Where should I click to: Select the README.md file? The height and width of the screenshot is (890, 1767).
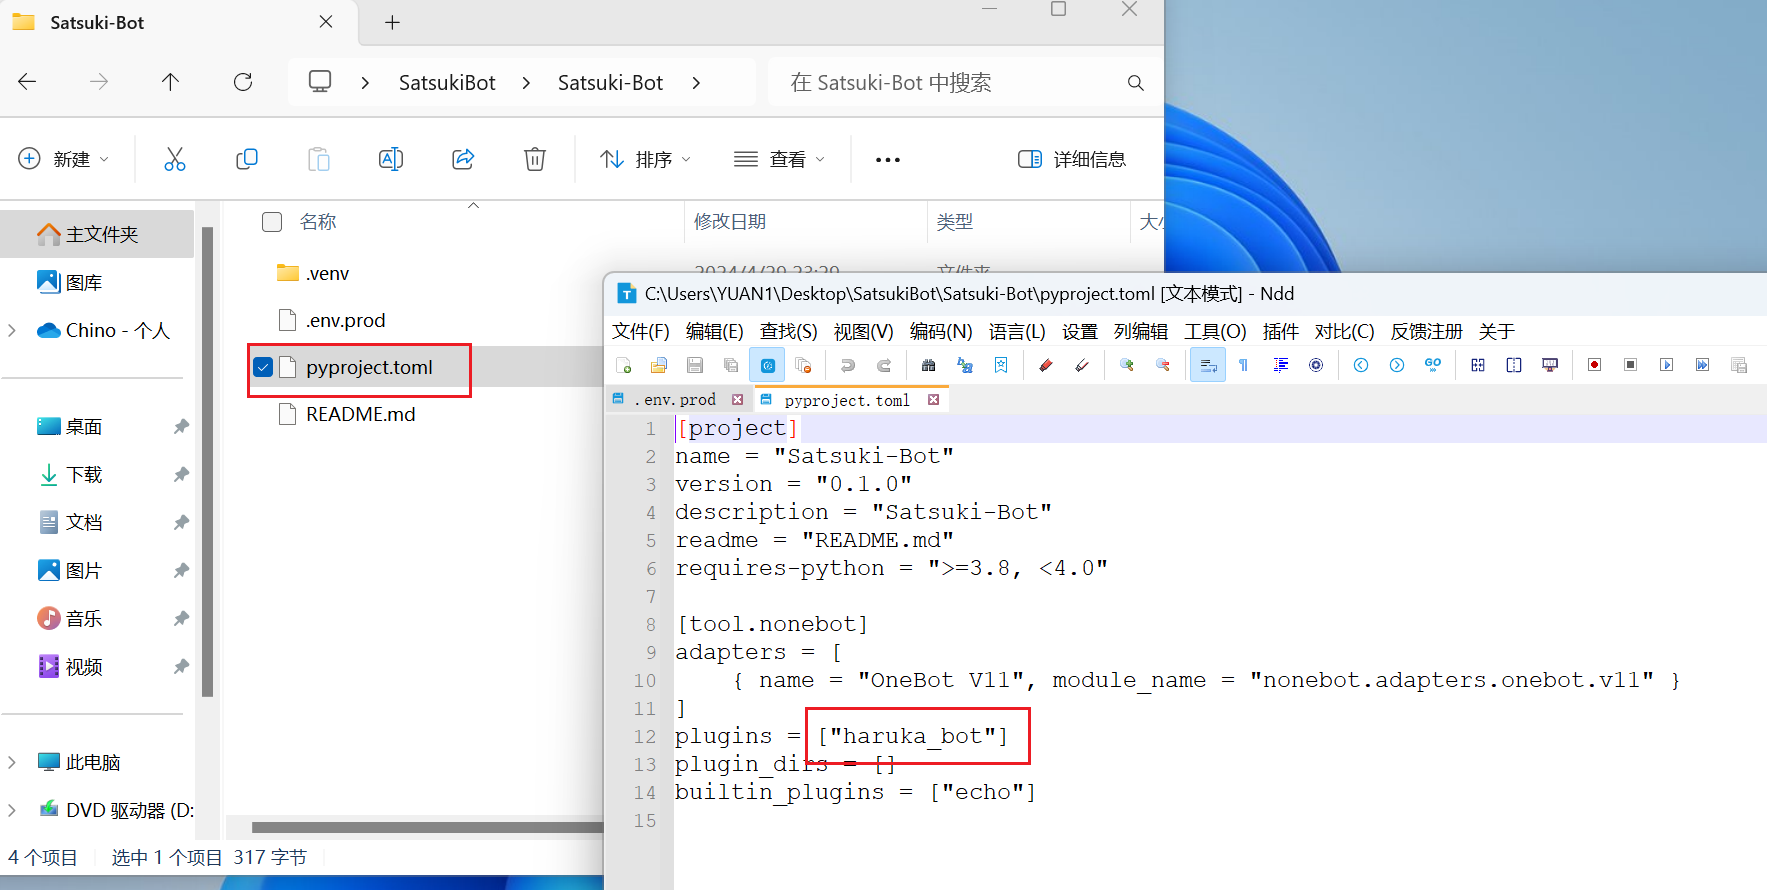(x=361, y=414)
